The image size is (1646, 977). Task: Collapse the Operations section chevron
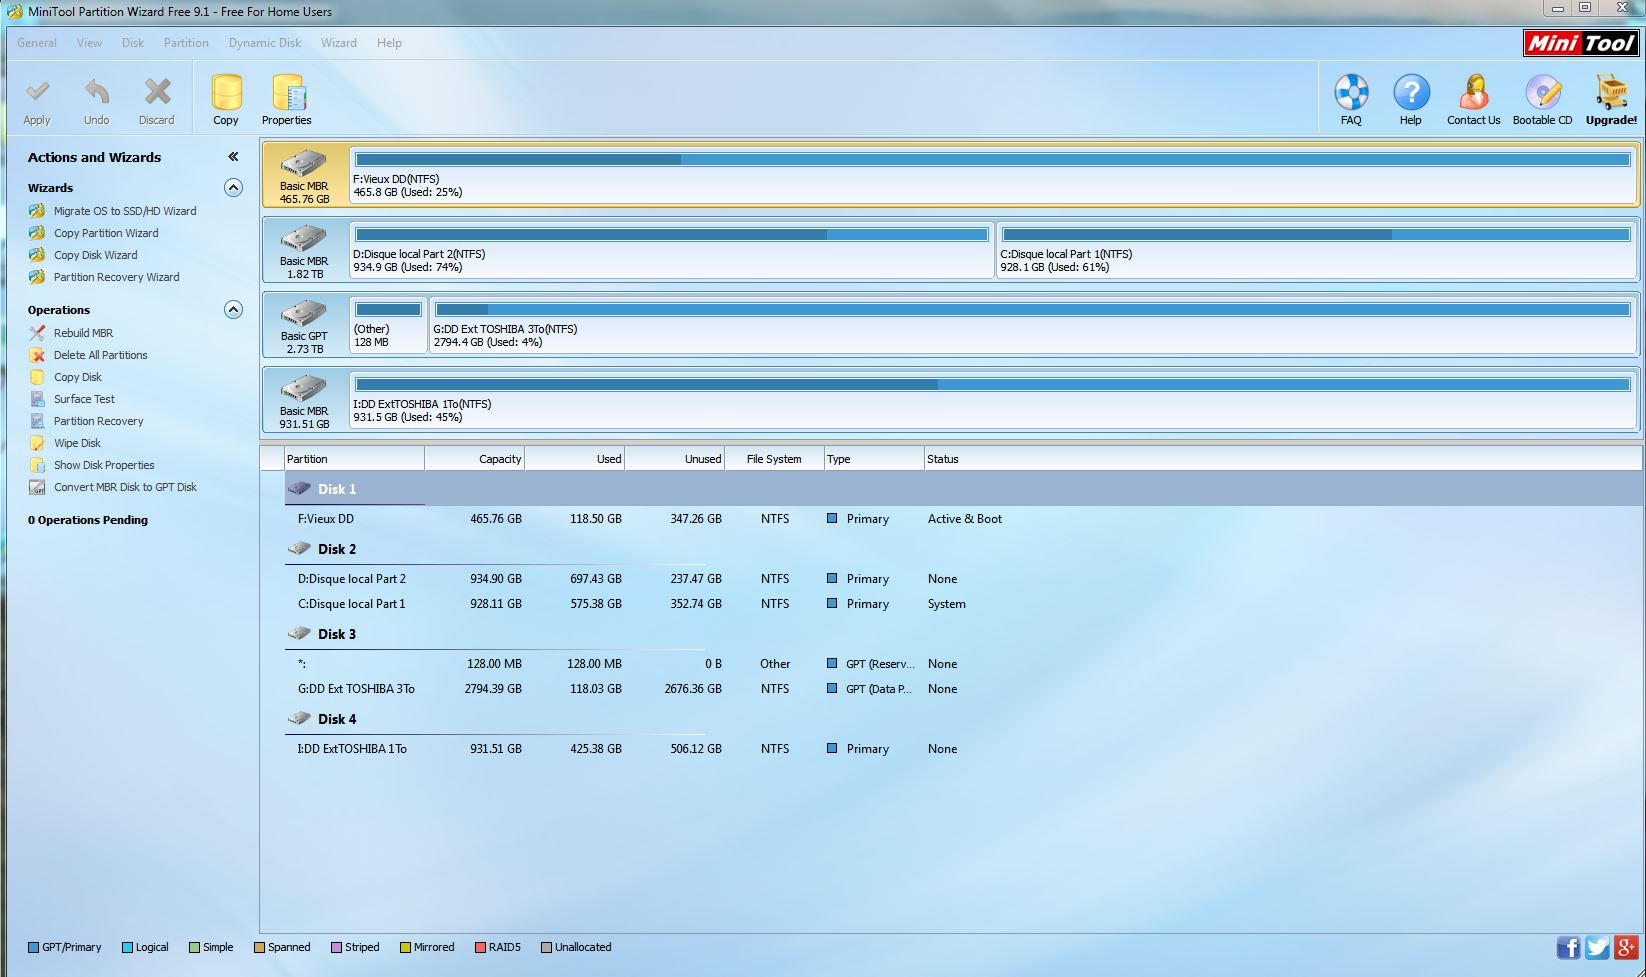[233, 310]
